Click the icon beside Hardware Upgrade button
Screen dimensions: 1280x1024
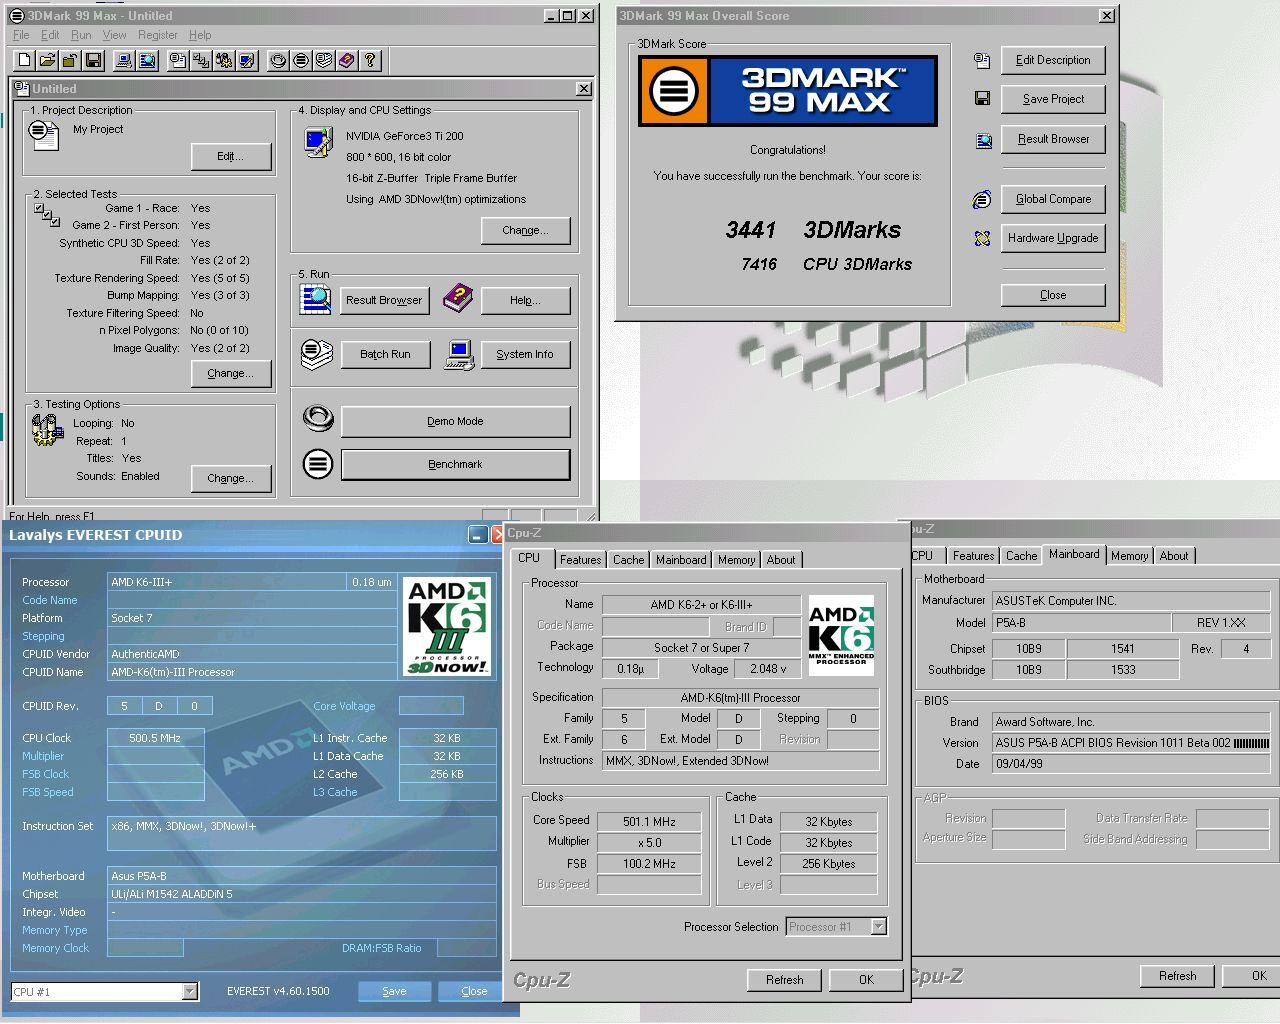(x=982, y=238)
